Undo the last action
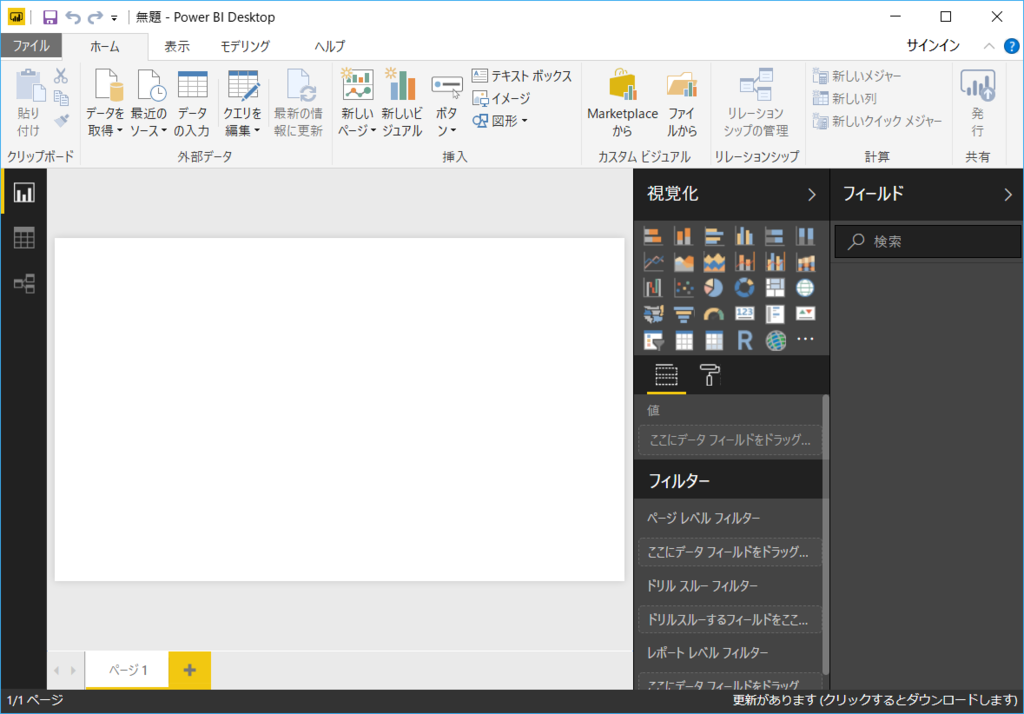The width and height of the screenshot is (1024, 714). click(72, 17)
